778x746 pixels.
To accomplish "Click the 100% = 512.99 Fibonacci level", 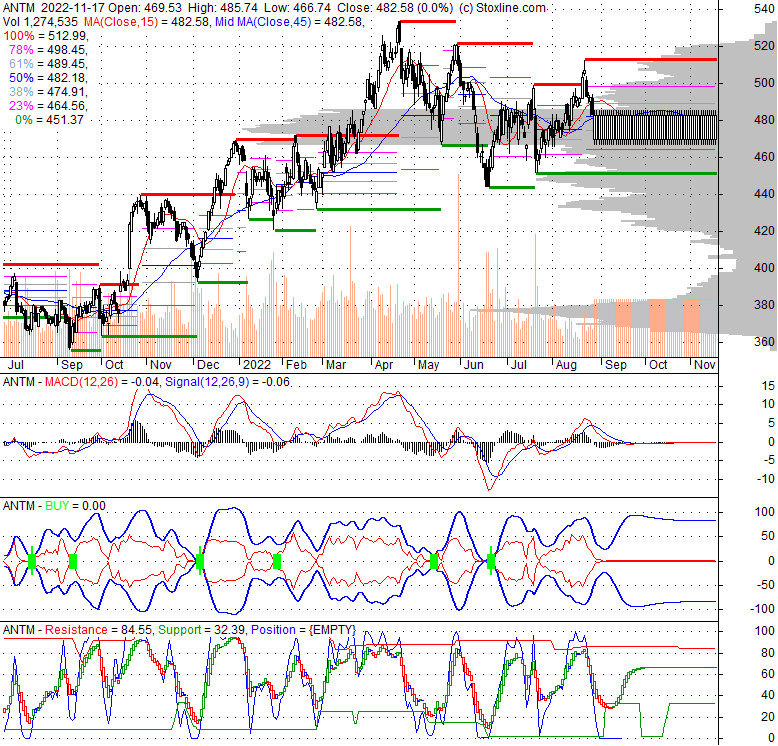I will [46, 36].
